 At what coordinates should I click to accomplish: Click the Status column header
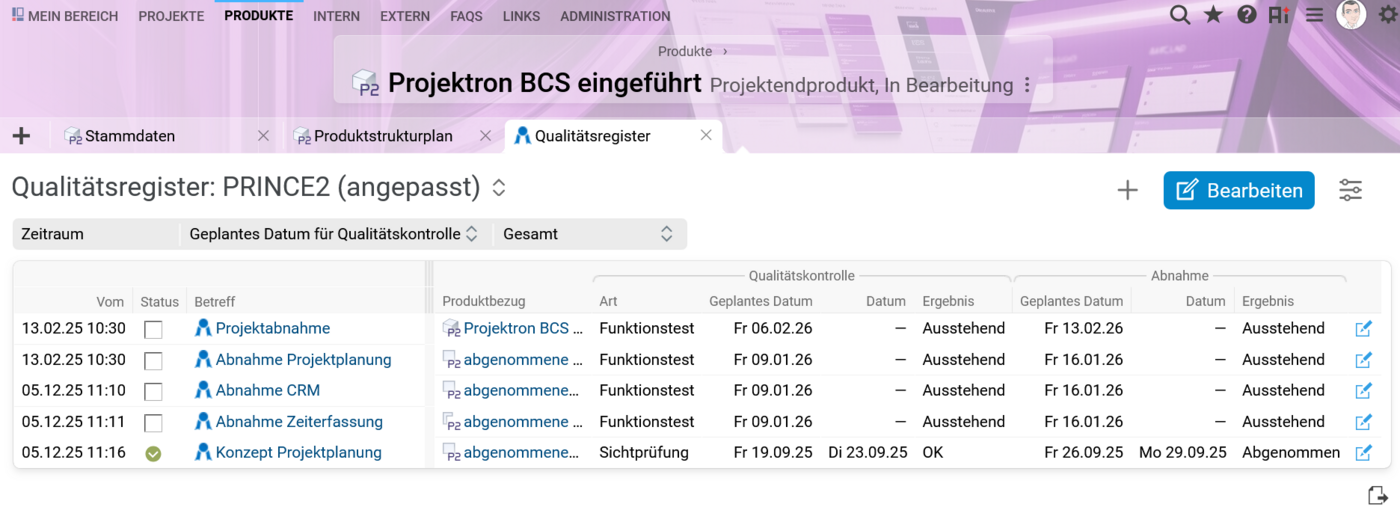[x=159, y=301]
